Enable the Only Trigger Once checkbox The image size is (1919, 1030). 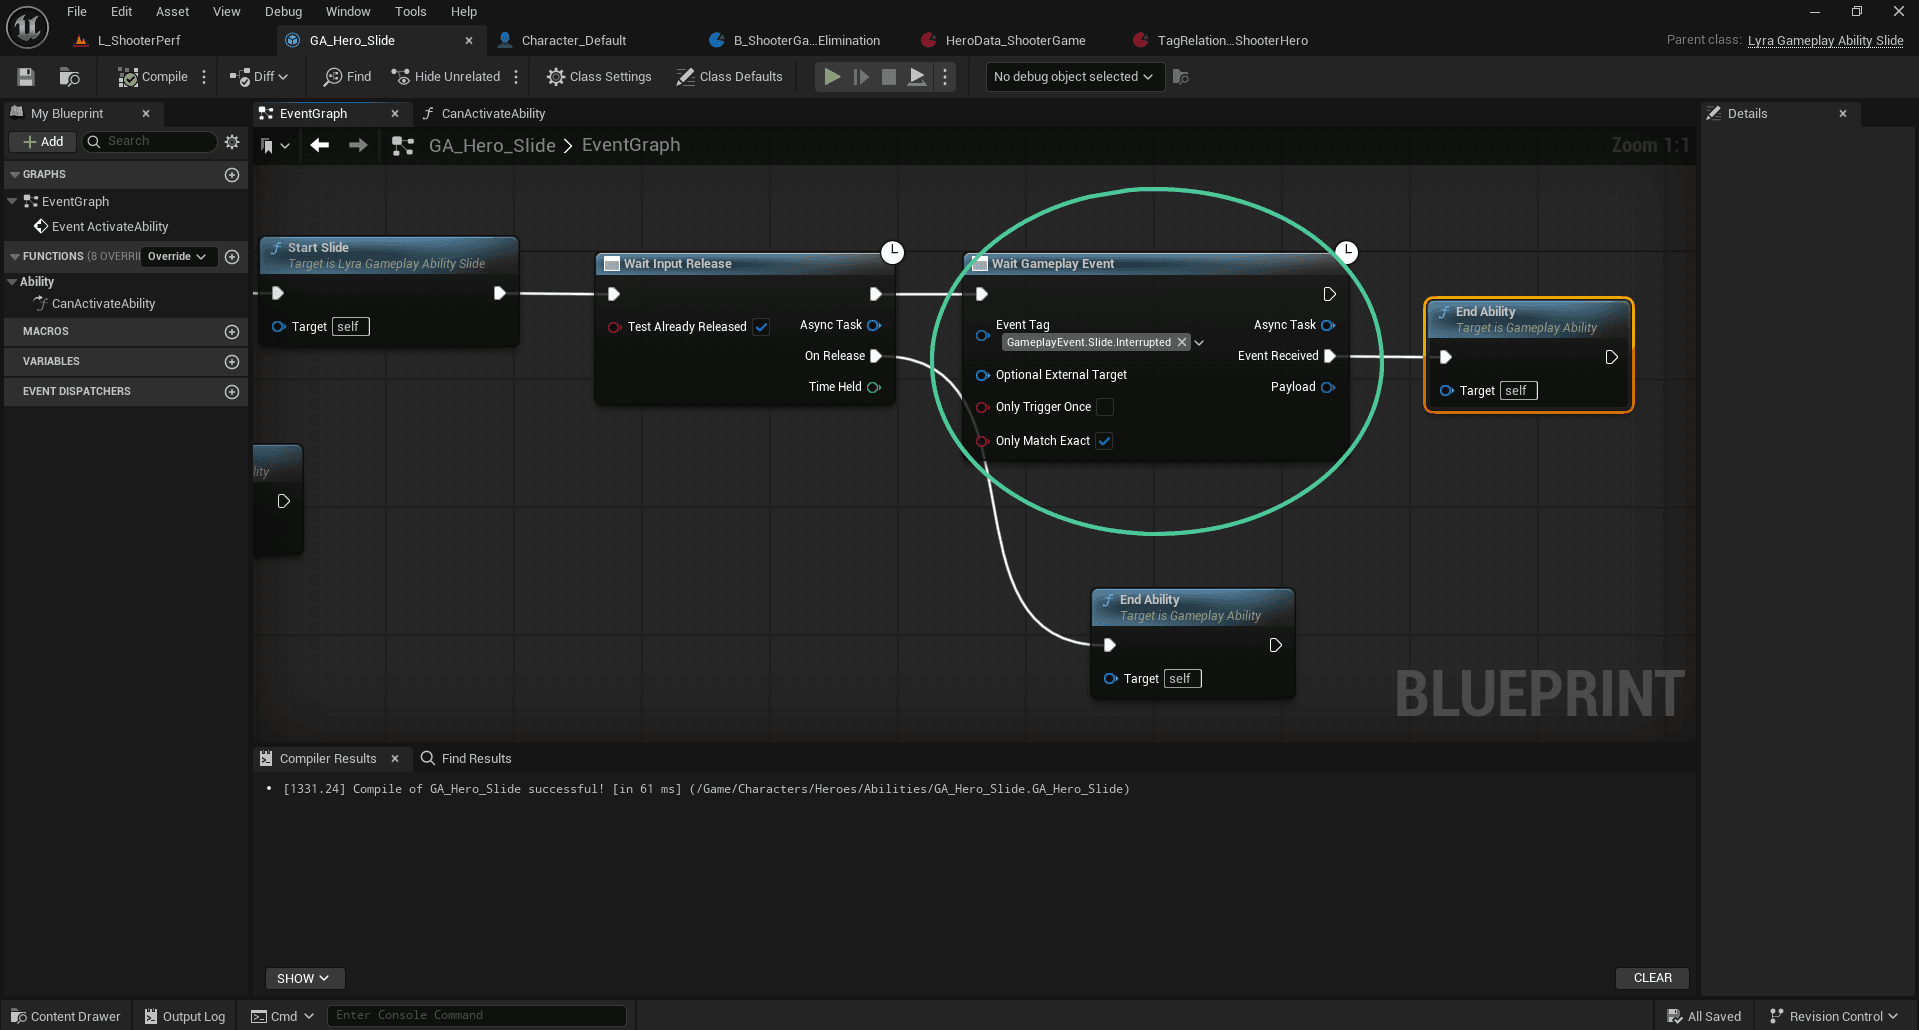pos(1105,407)
